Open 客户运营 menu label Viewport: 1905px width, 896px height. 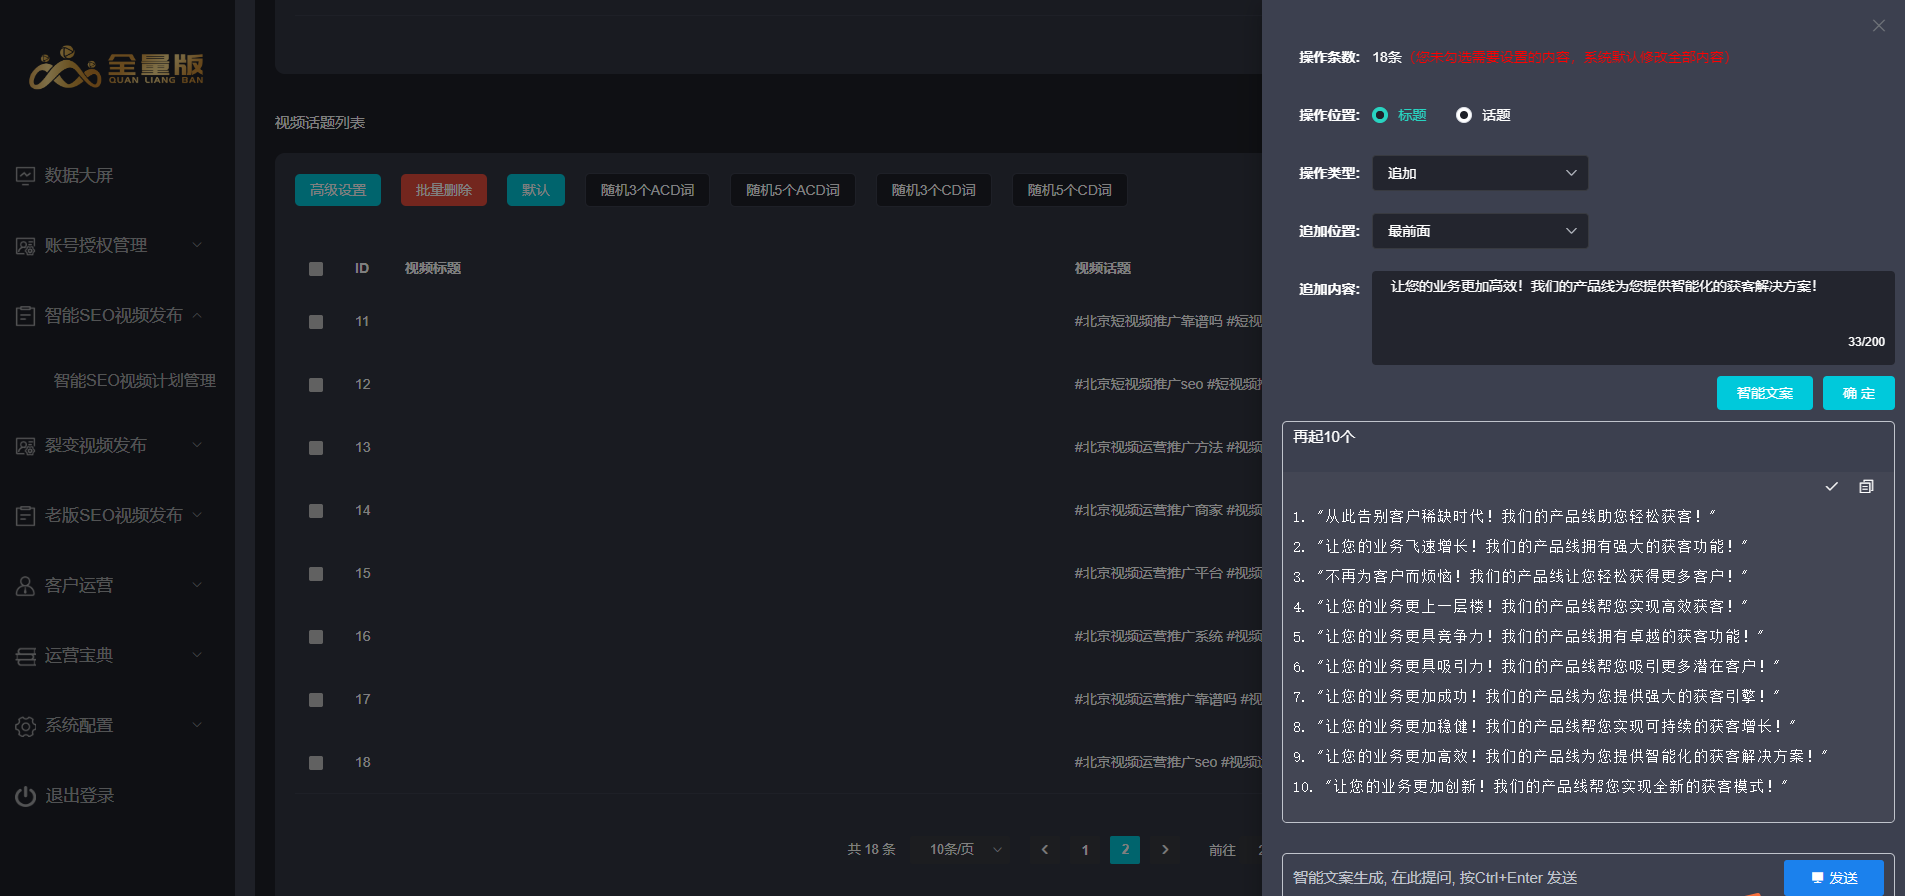tap(79, 586)
